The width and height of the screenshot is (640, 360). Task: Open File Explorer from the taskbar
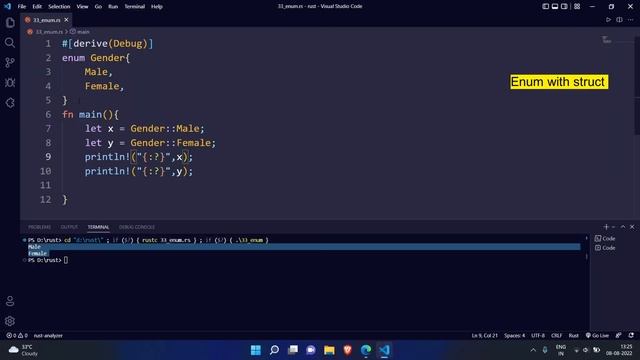coord(329,350)
